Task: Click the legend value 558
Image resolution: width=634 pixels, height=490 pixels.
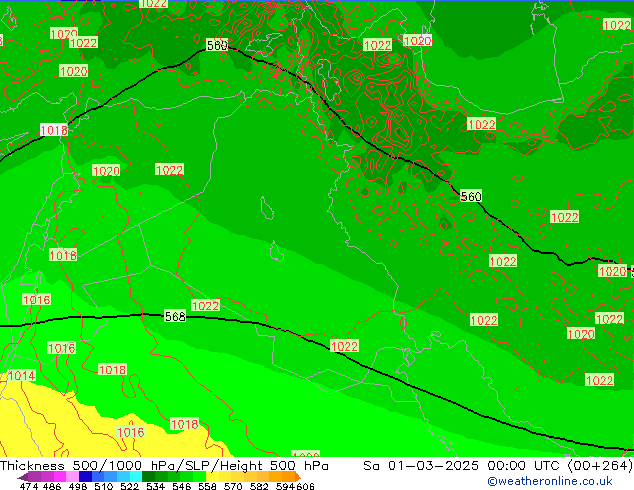Action: point(207,486)
